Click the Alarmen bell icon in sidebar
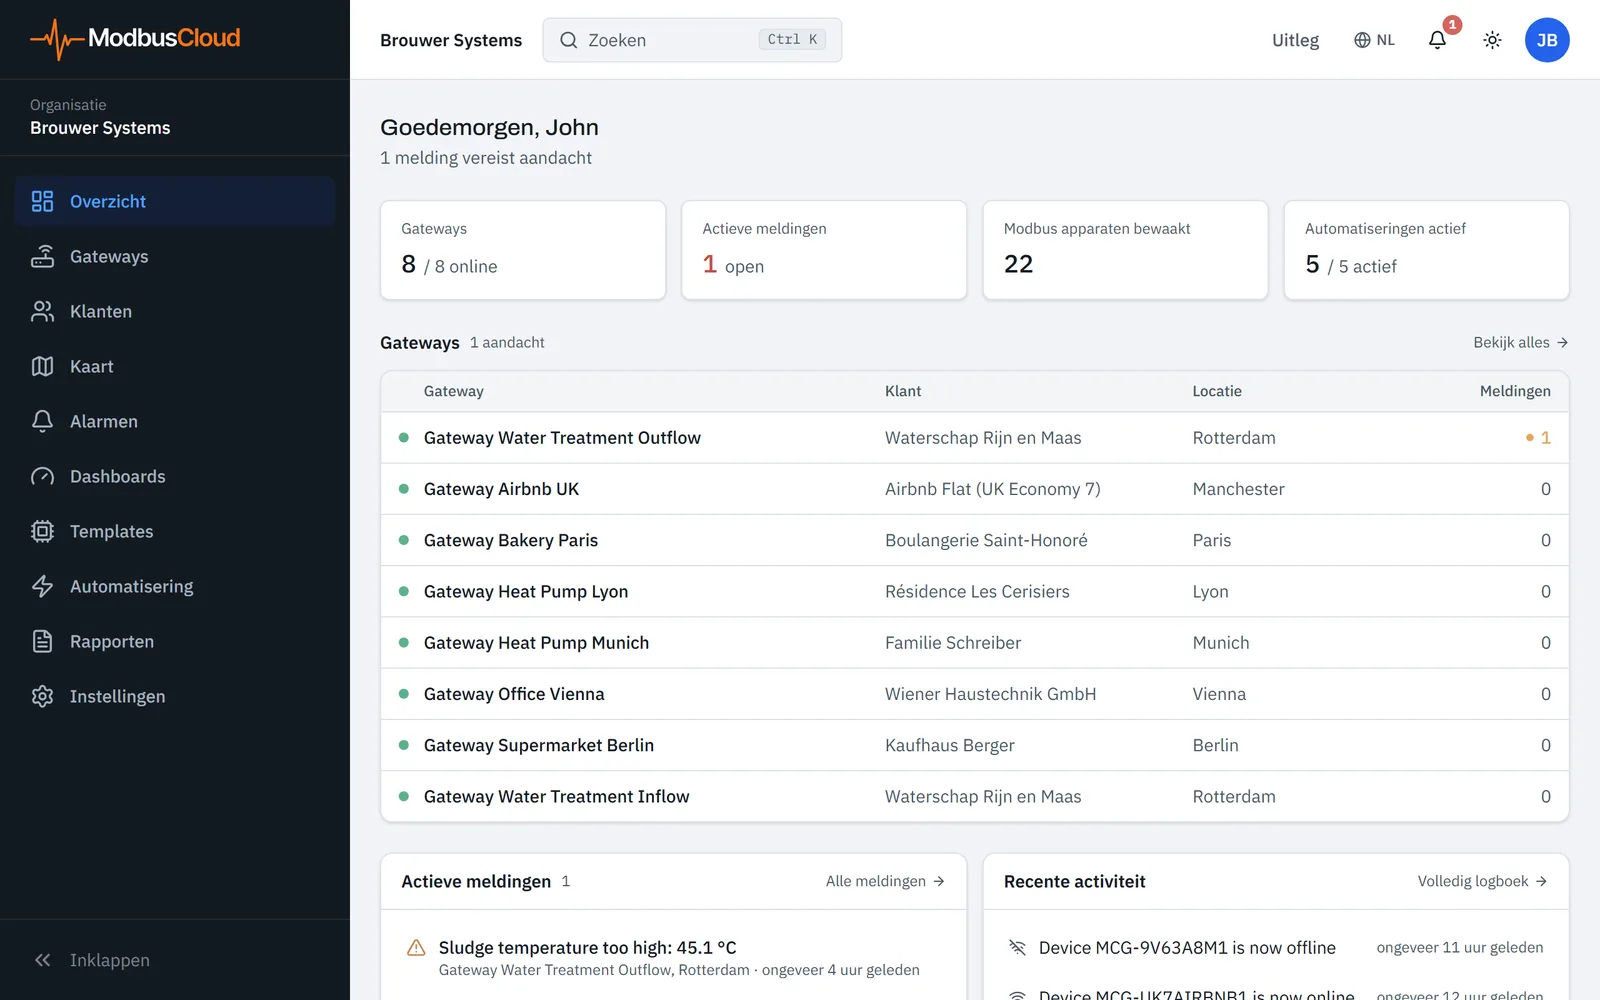The width and height of the screenshot is (1600, 1000). click(x=42, y=421)
